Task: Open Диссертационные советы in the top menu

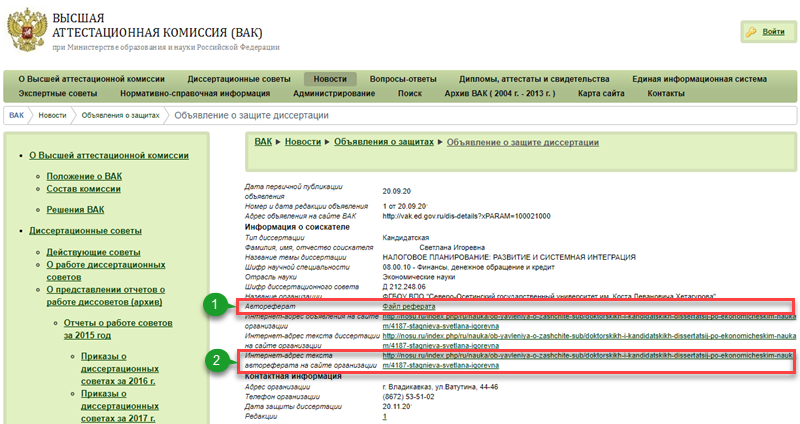Action: point(238,78)
